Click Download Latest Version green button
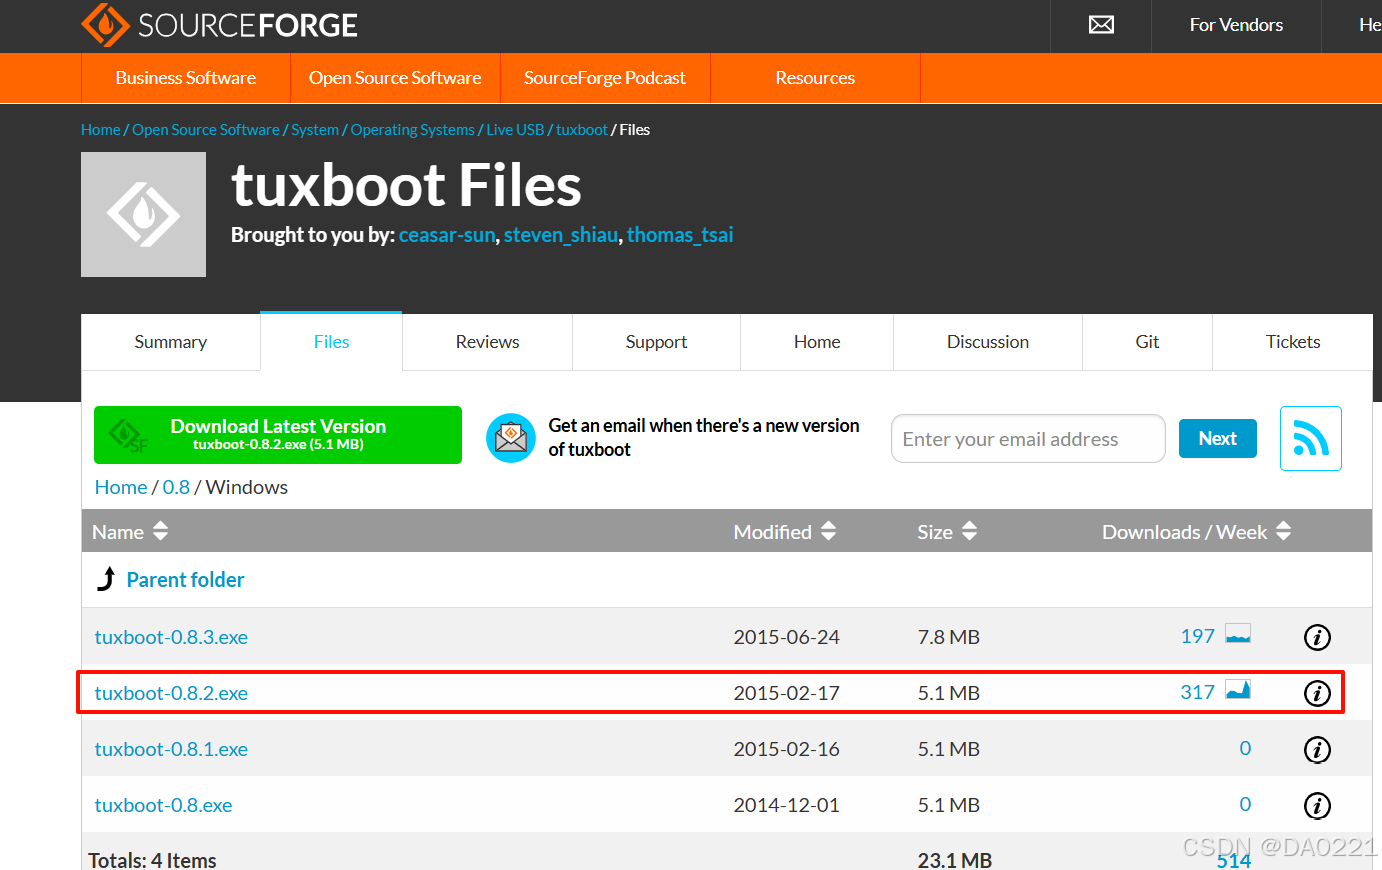The height and width of the screenshot is (870, 1382). click(x=278, y=435)
